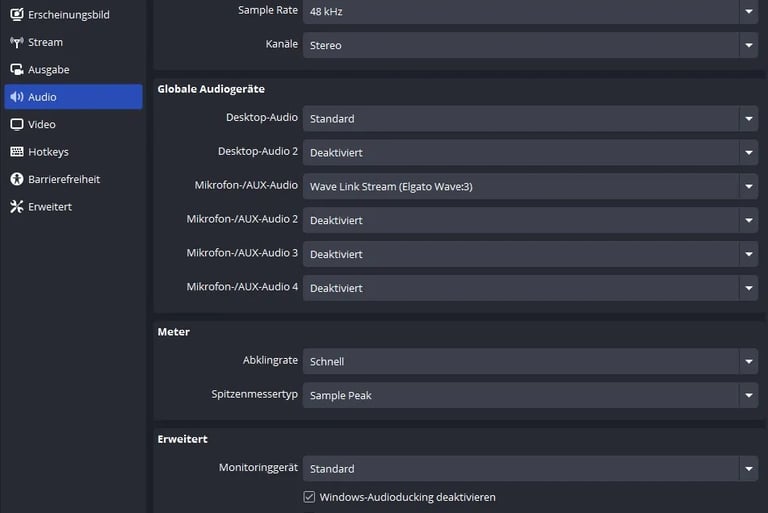This screenshot has width=768, height=513.
Task: Click the Video monitor icon
Action: pyautogui.click(x=17, y=124)
